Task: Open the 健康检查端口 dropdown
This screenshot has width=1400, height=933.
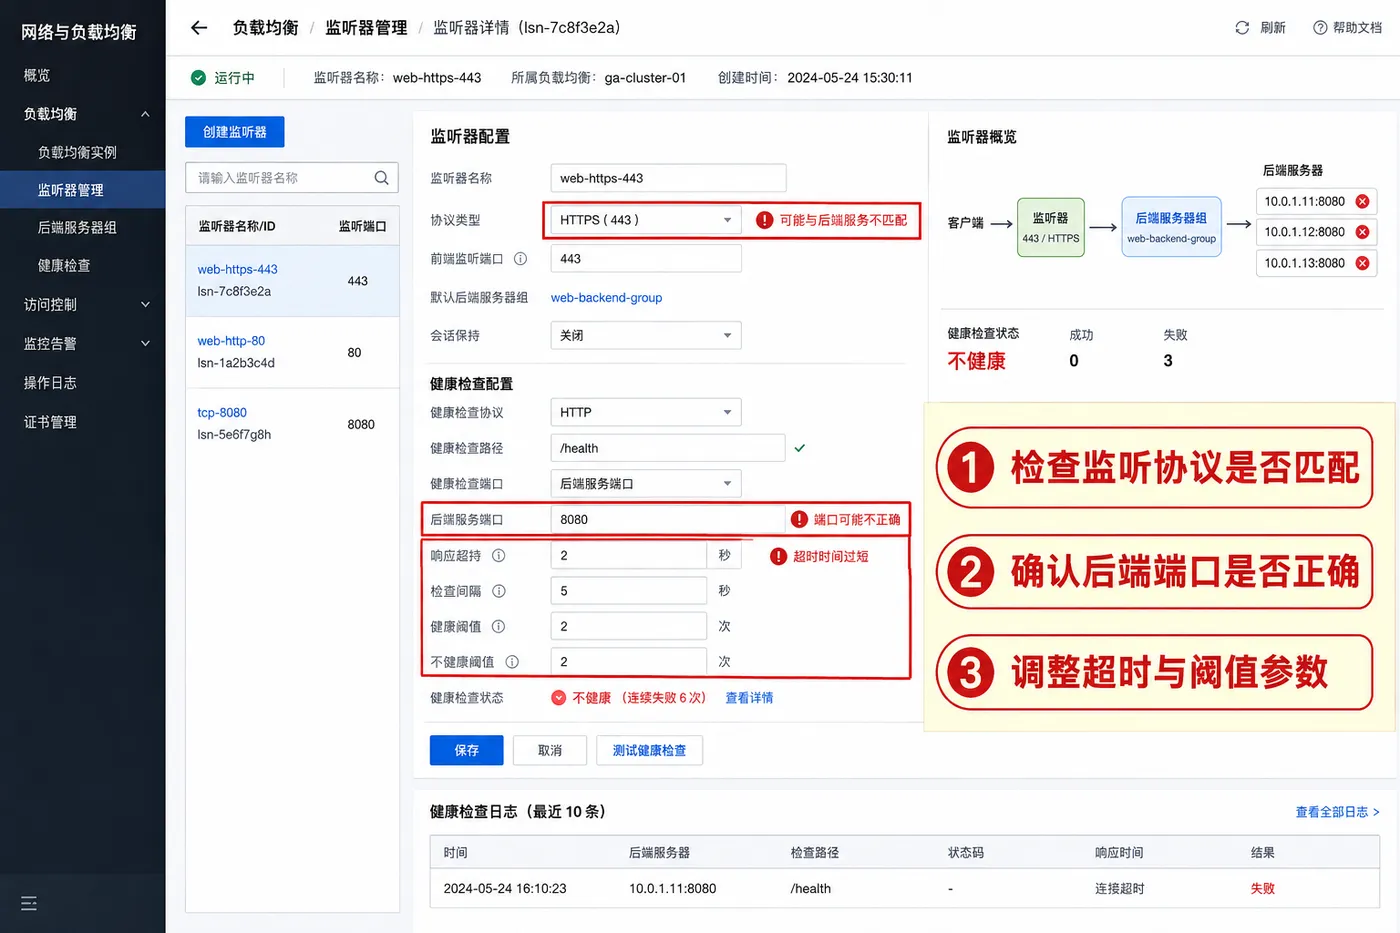Action: (646, 484)
